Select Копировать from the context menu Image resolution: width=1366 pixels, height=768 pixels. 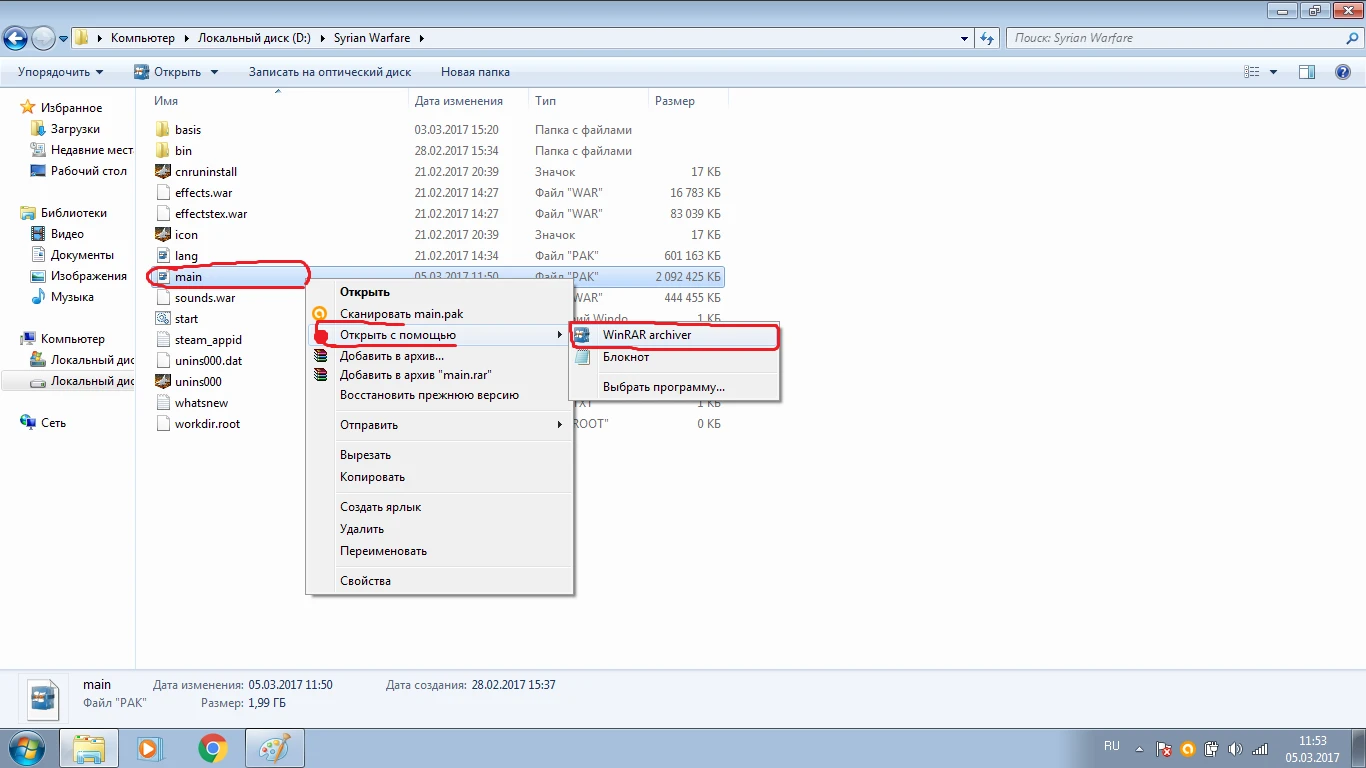pos(440,477)
